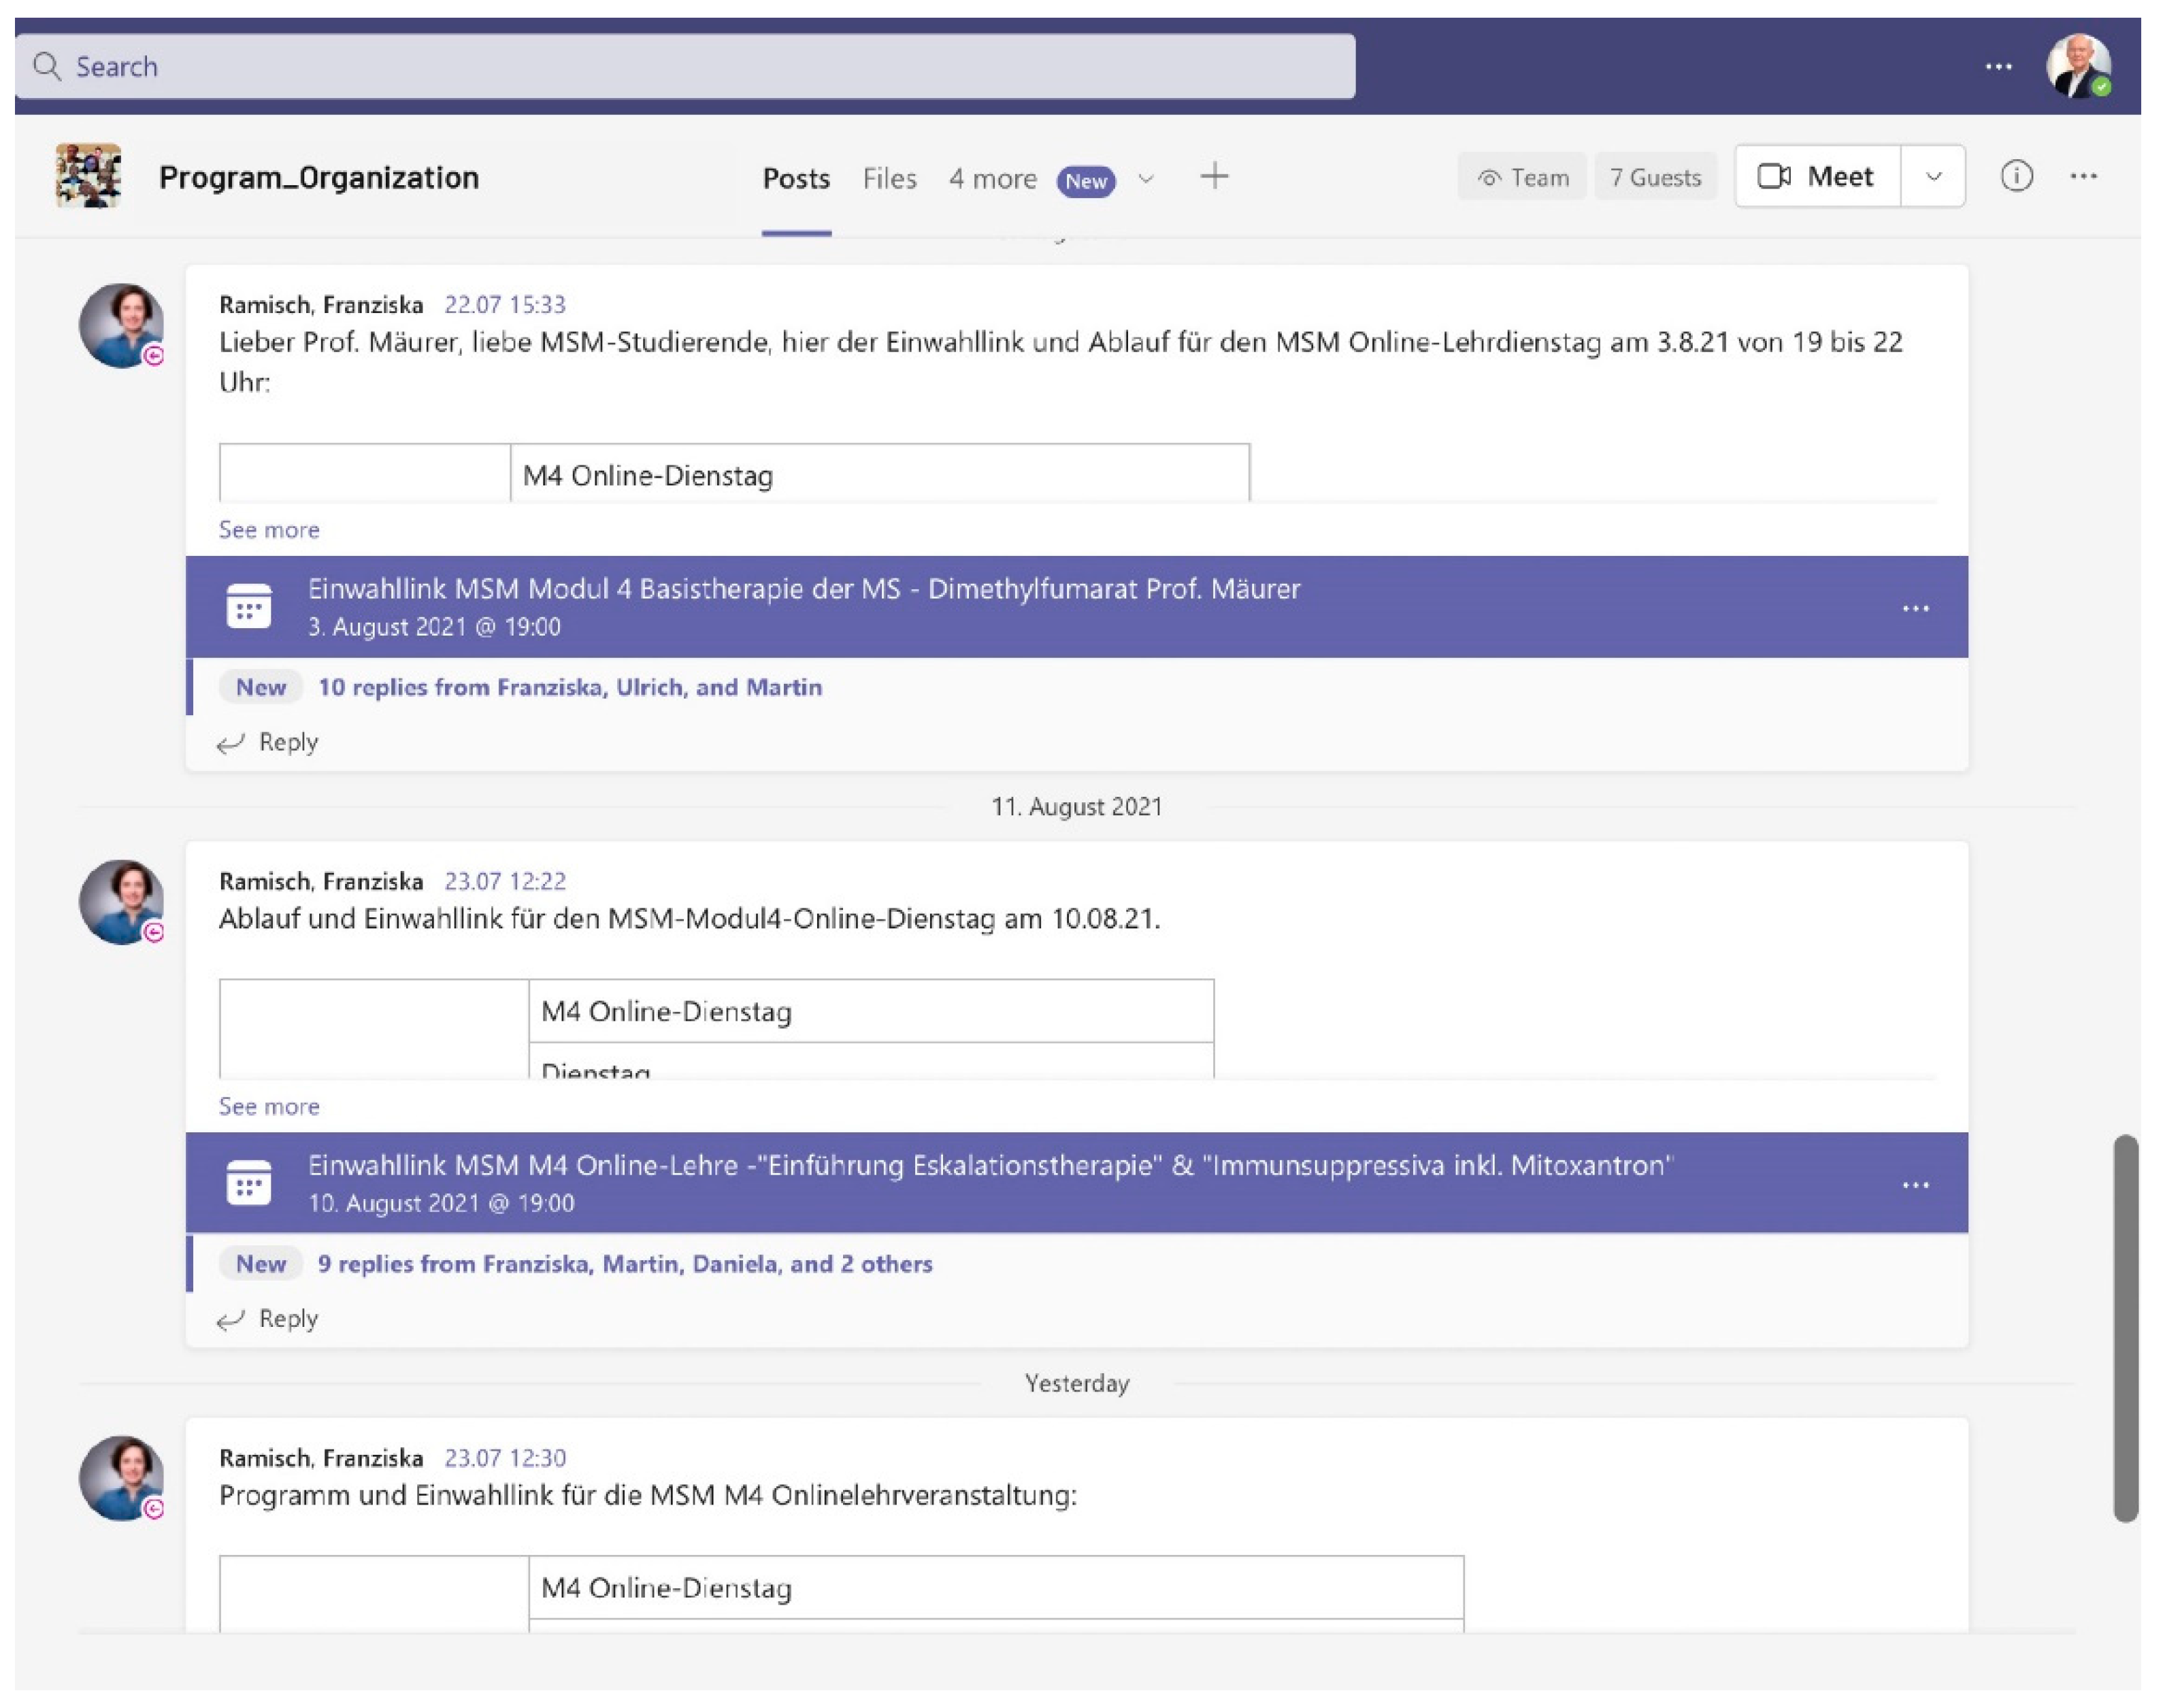
Task: Switch to the Files tab
Action: point(889,179)
